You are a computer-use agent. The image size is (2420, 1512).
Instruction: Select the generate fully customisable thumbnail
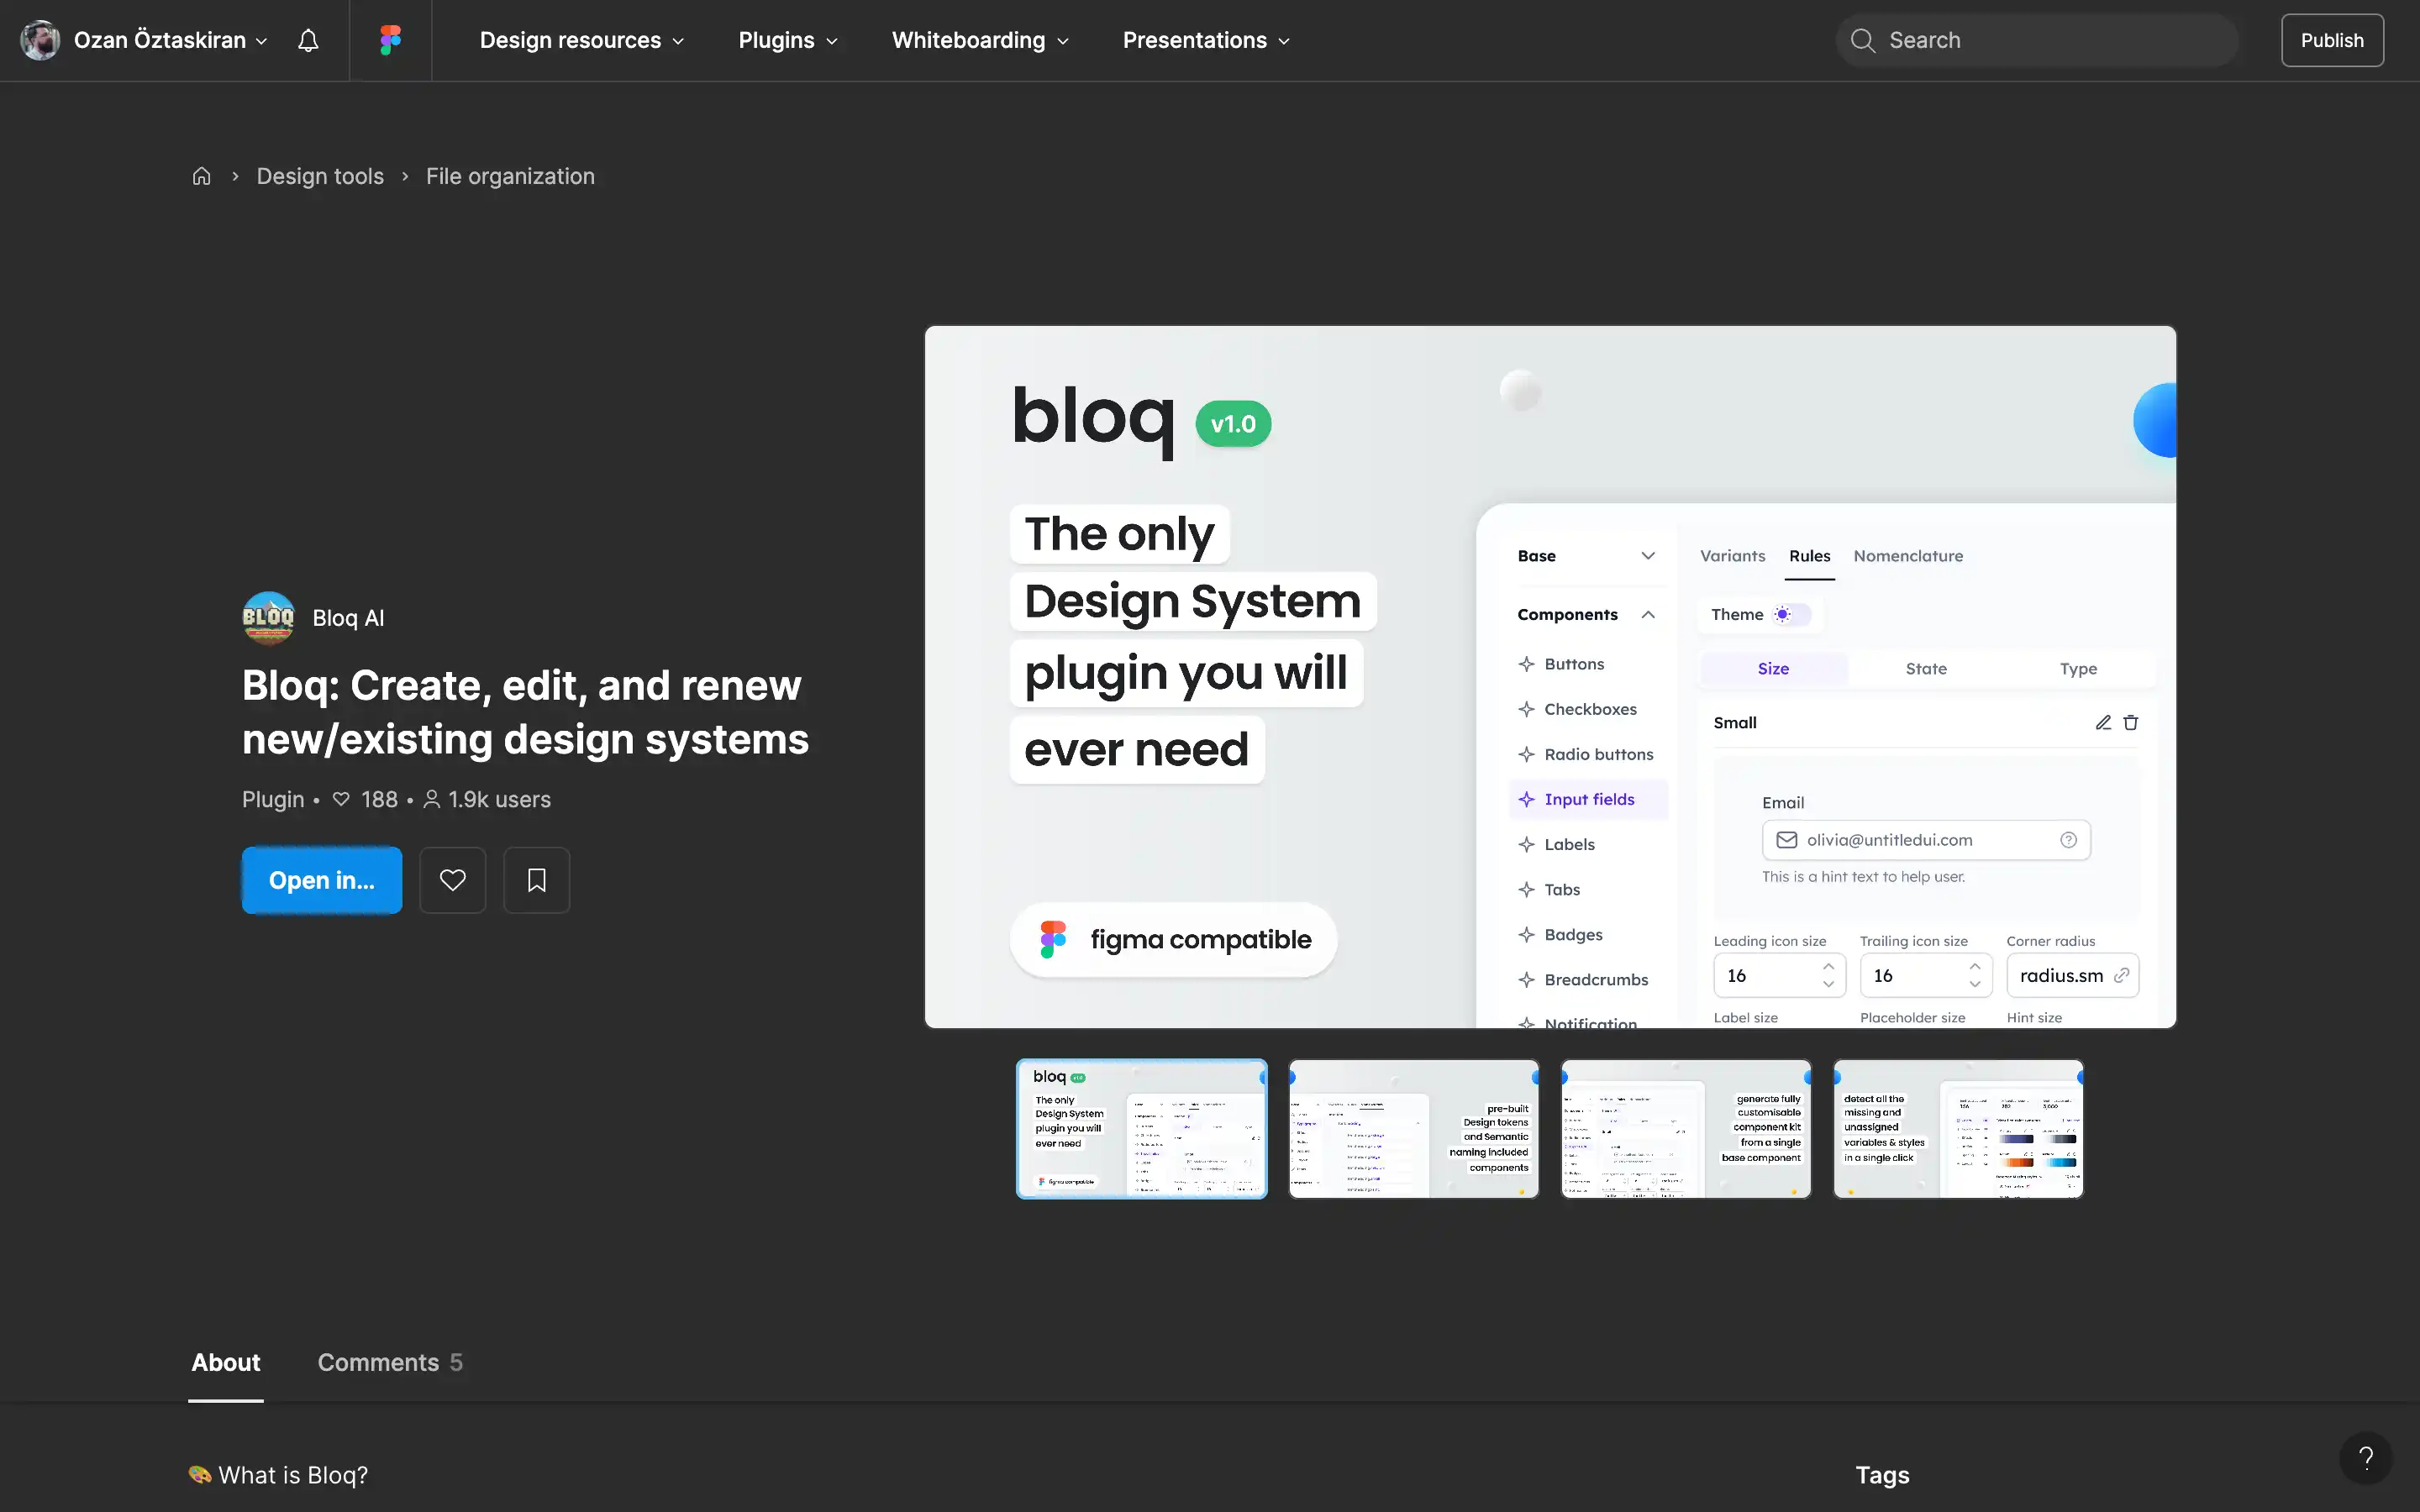coord(1686,1129)
